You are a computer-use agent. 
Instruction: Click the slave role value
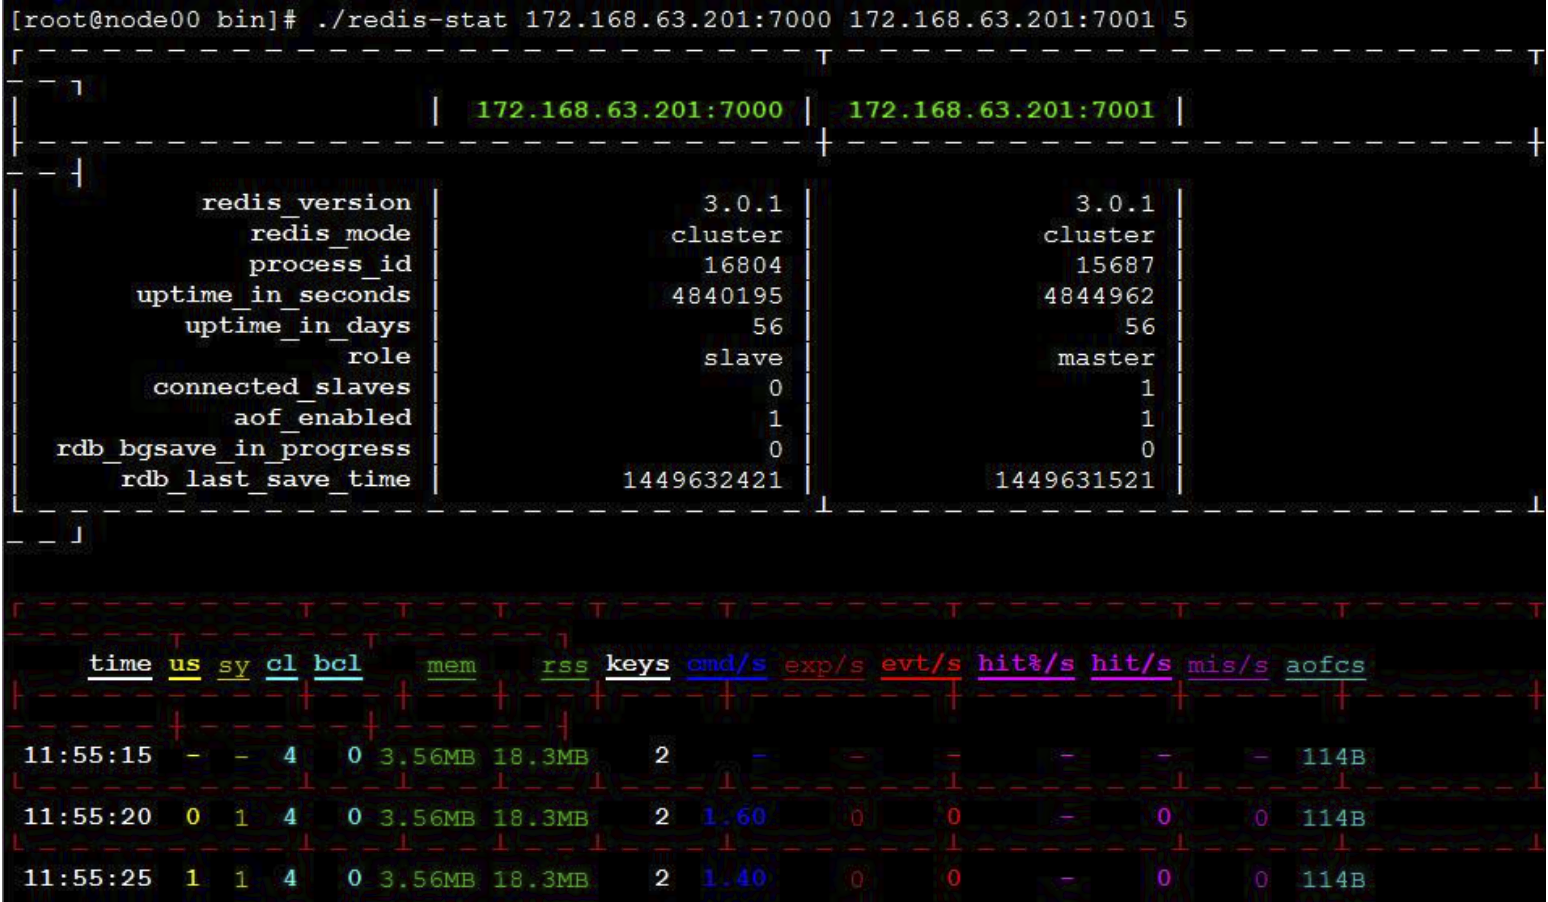[743, 357]
